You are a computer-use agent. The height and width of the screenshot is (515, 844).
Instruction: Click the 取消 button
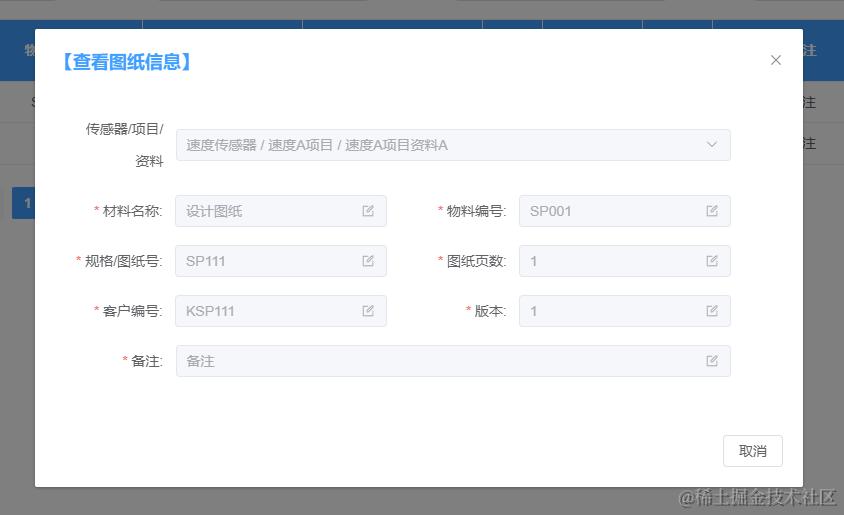(752, 451)
